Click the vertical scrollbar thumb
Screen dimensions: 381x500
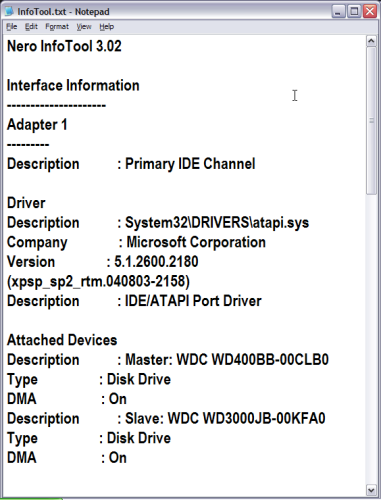coord(371,120)
